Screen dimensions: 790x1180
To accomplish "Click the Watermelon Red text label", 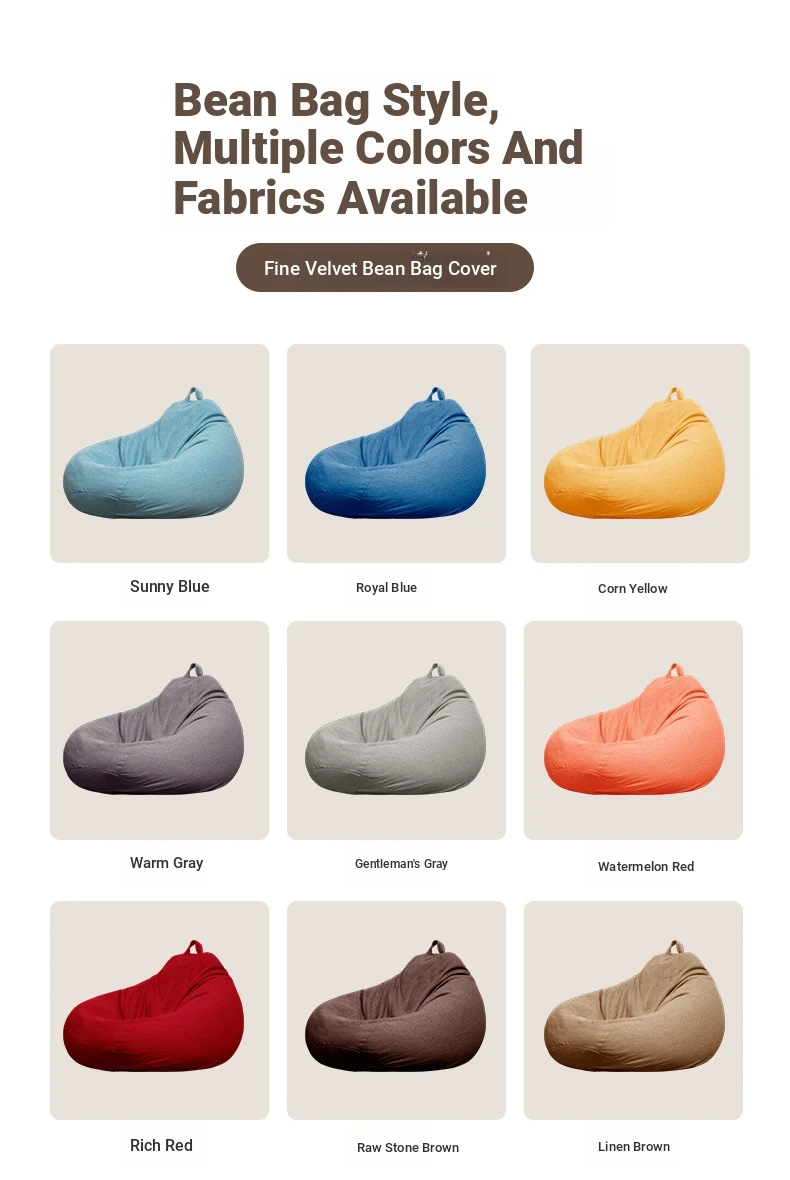I will point(646,866).
